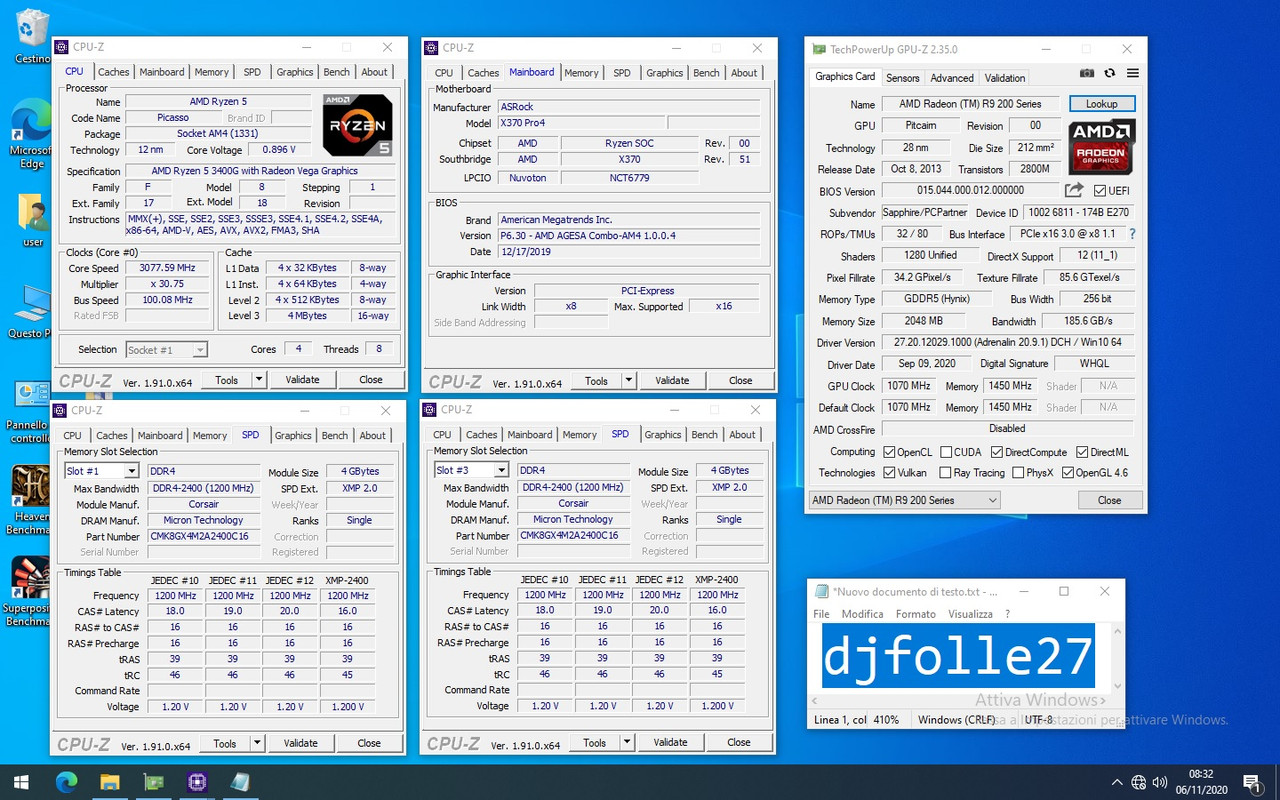Open the GPU-Z hamburger menu
This screenshot has width=1280, height=800.
click(x=1133, y=73)
